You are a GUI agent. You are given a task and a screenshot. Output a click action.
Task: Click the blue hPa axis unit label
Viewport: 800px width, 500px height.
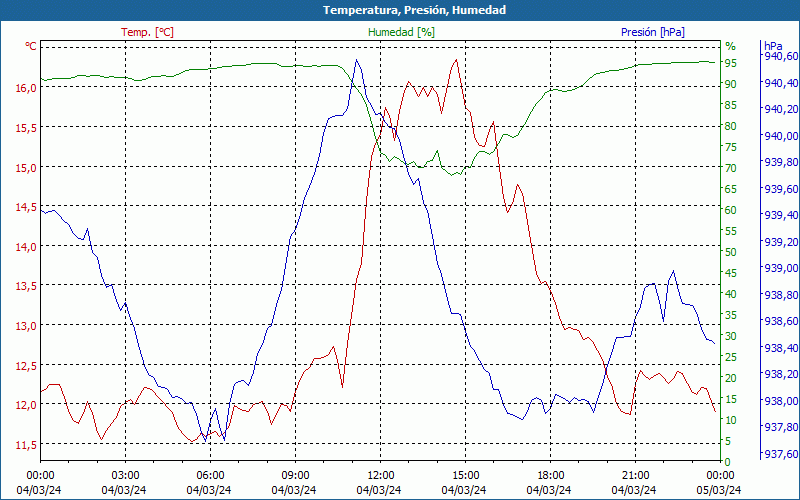772,46
